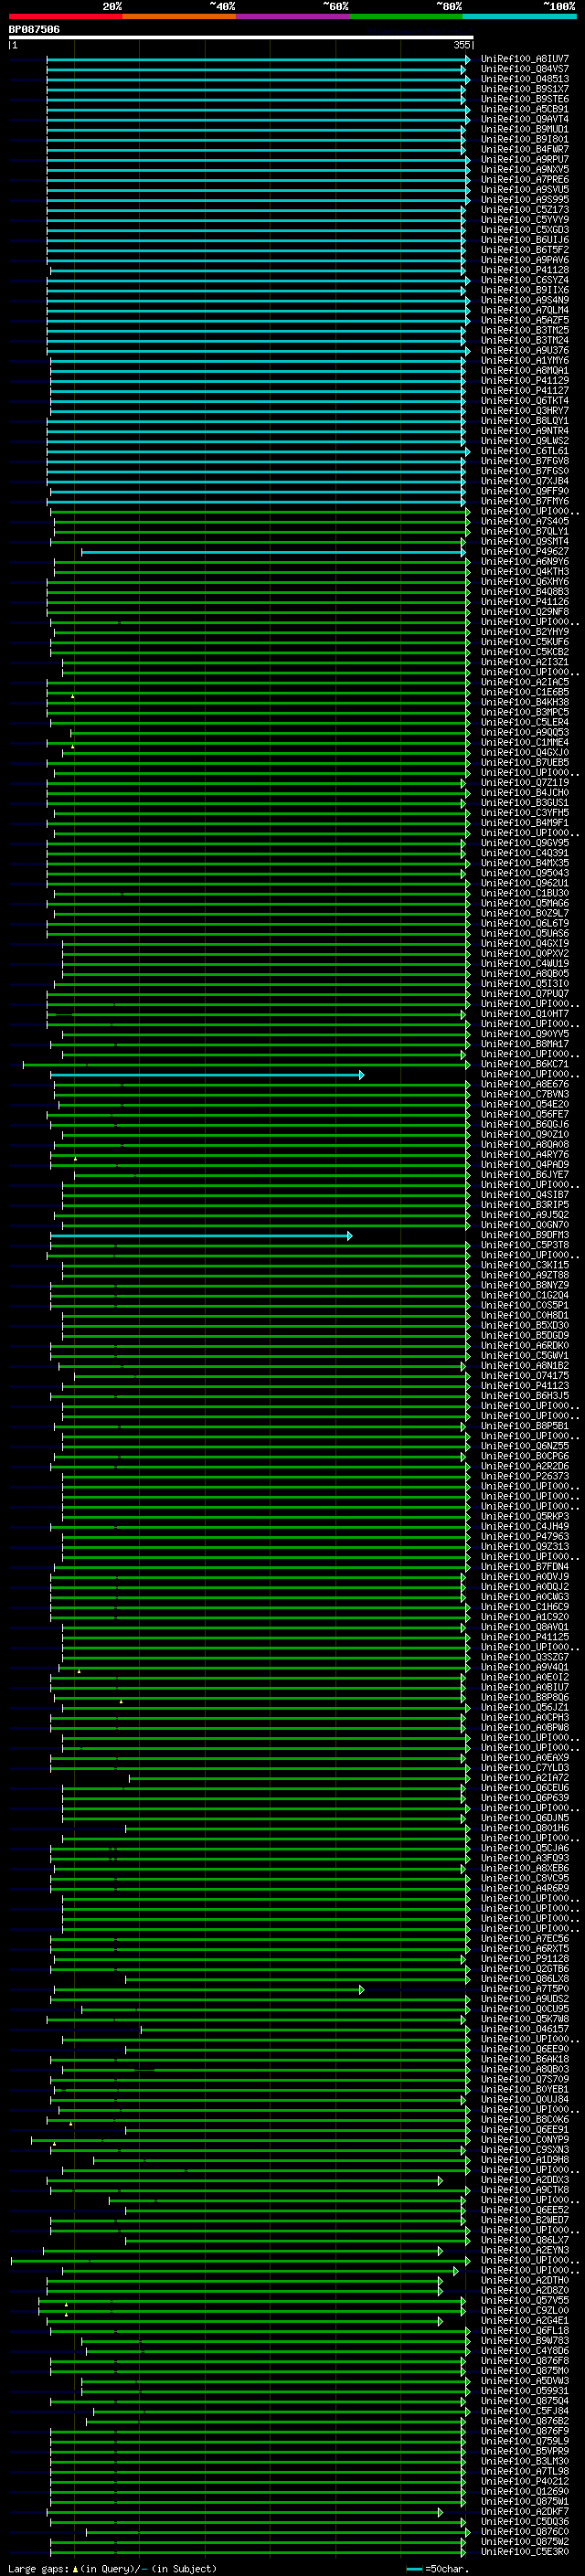The image size is (585, 2576).
Task: Open hit UniRef100_A8IUV7
Action: [525, 59]
